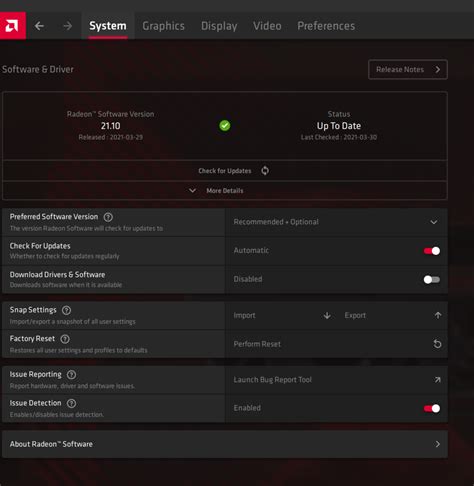Disable the Issue Detection switch

[x=432, y=408]
